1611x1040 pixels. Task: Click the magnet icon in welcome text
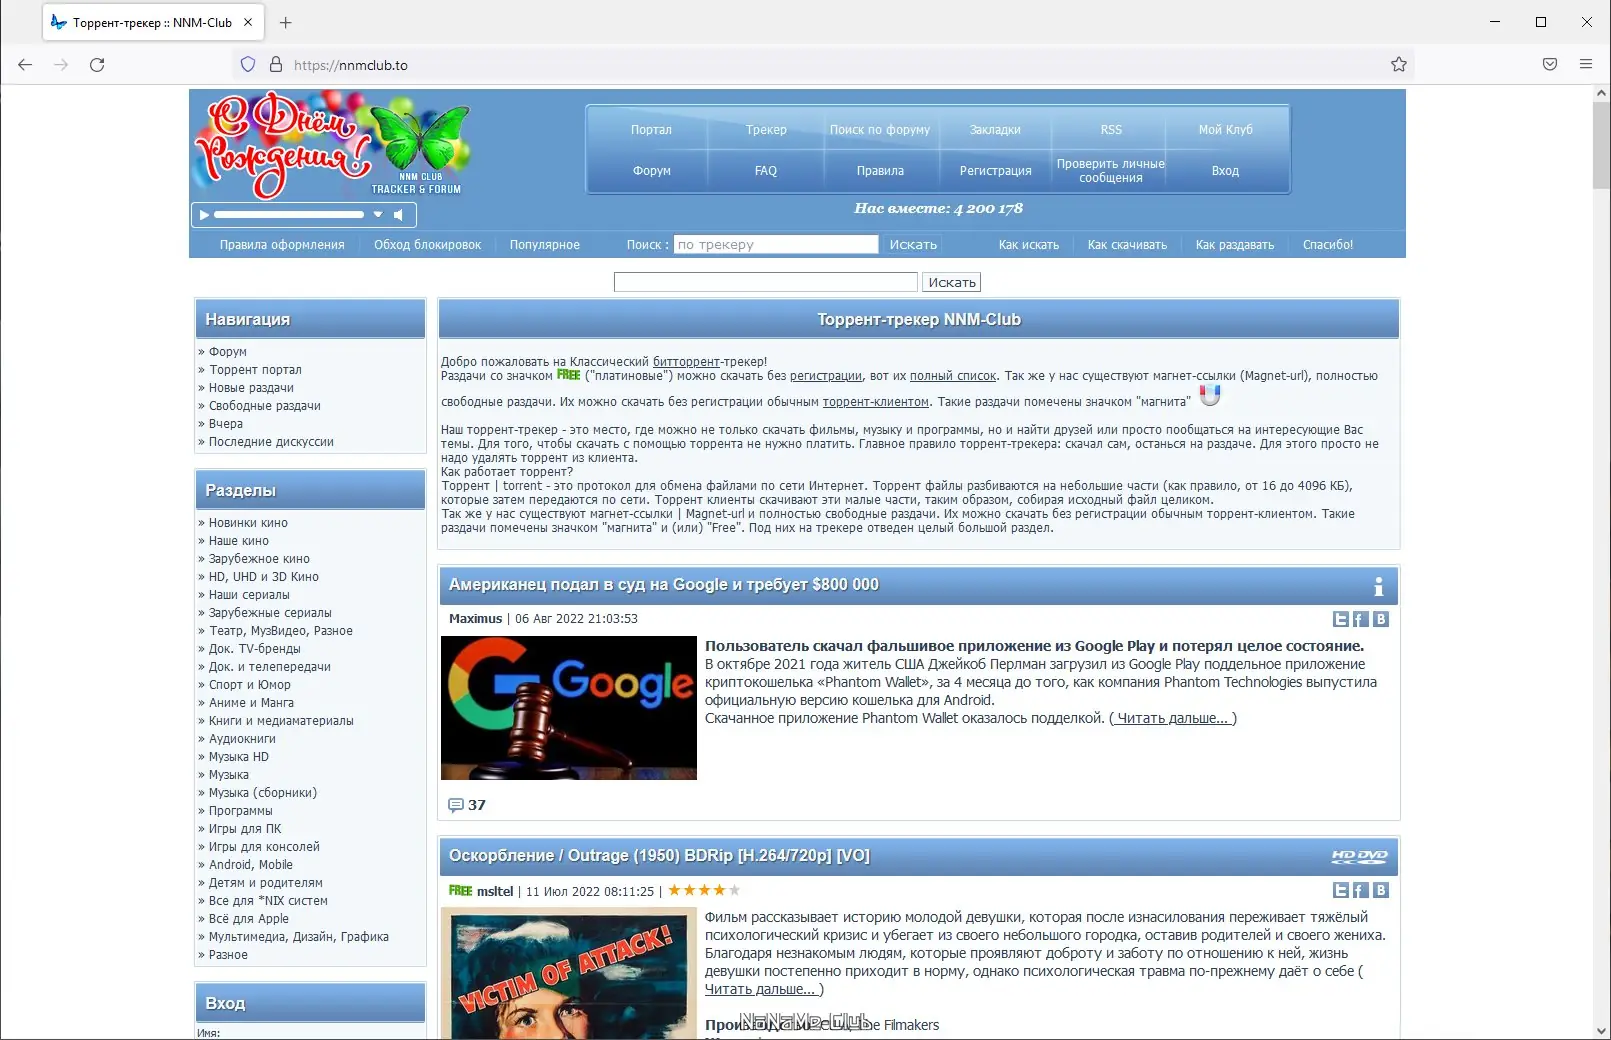[1210, 395]
